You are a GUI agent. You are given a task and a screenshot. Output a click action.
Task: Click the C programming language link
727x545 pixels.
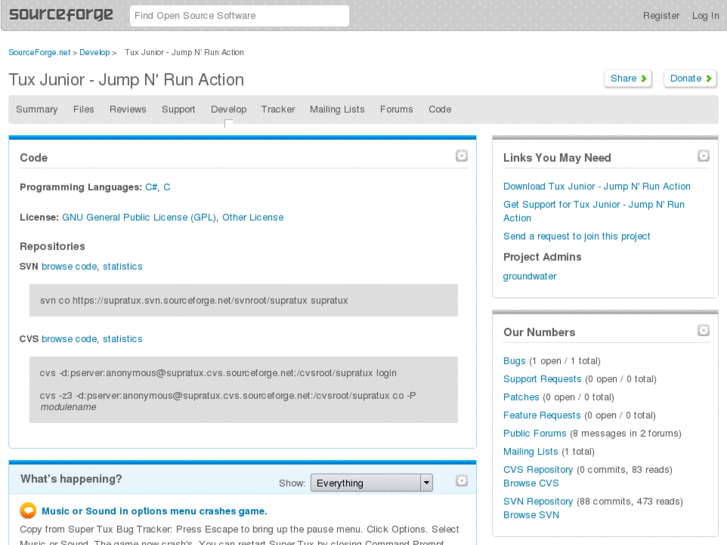point(167,187)
